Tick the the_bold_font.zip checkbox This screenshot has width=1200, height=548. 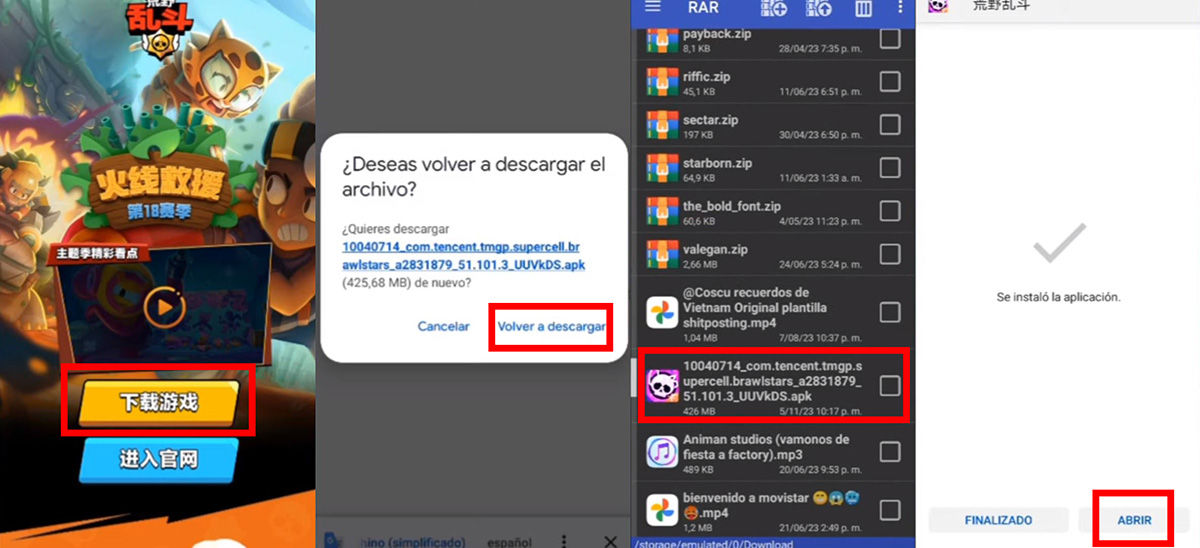tap(889, 211)
